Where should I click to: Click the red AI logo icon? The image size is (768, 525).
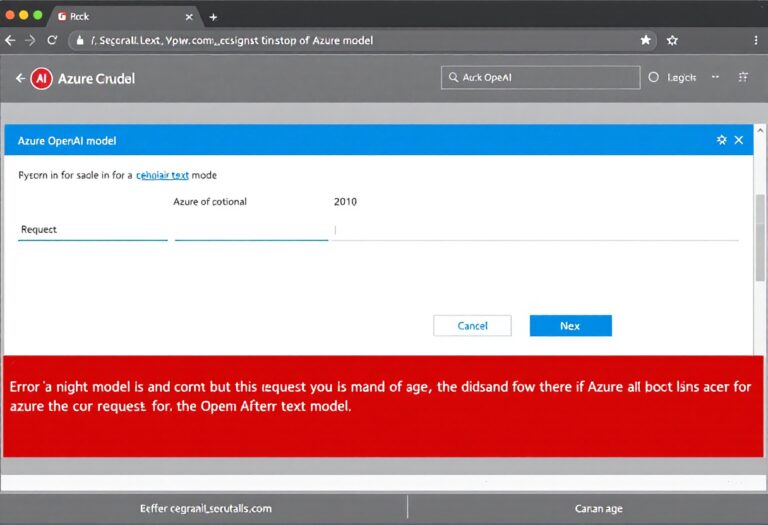(41, 78)
